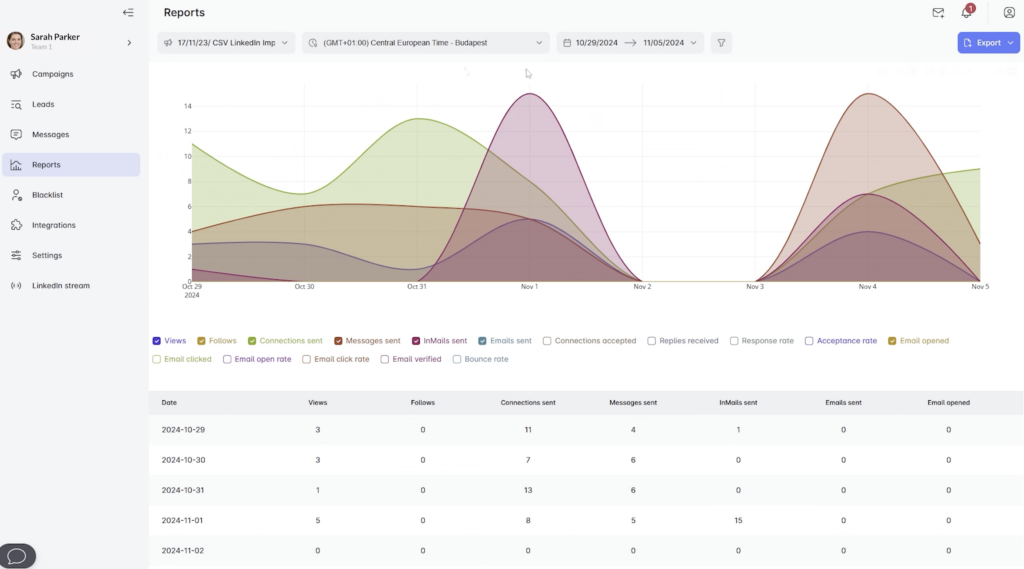Collapse the sidebar with the arrow icon
The height and width of the screenshot is (569, 1024).
point(128,13)
